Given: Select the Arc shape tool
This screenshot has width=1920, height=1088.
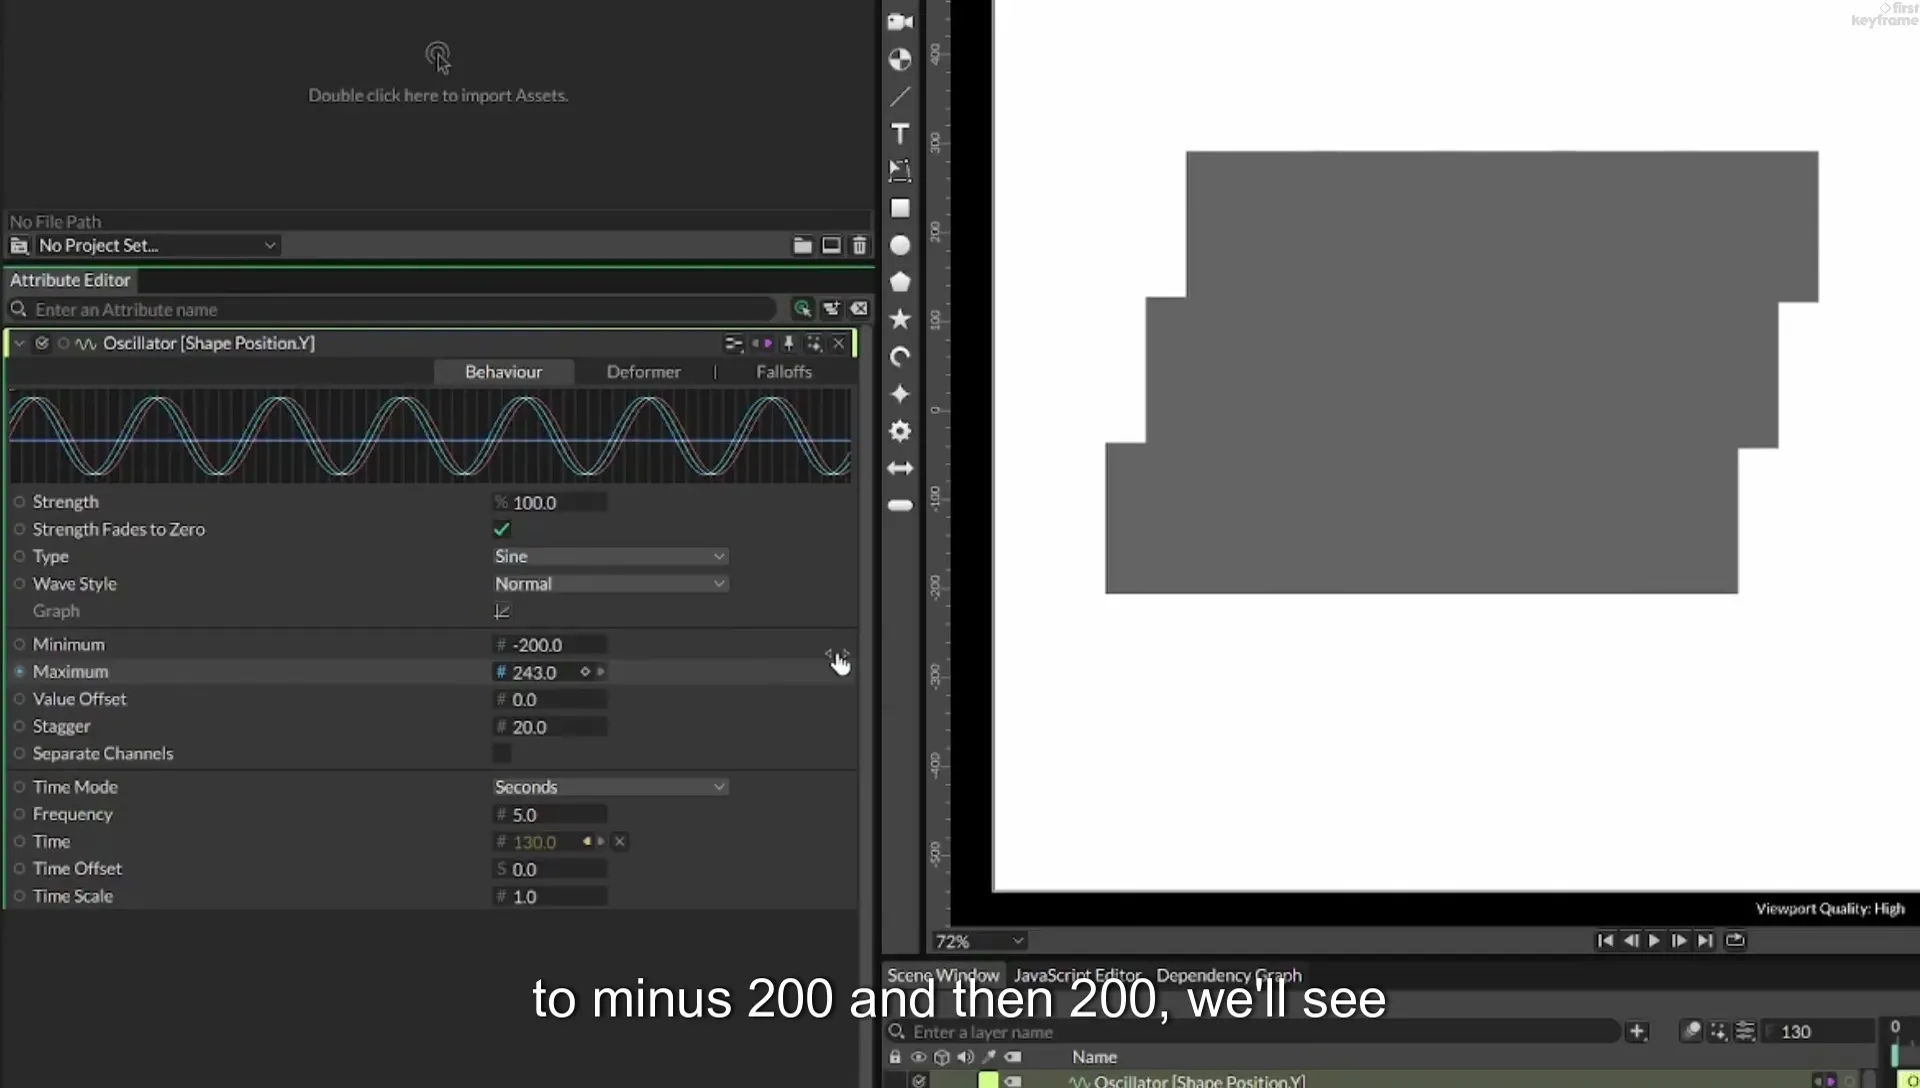Looking at the screenshot, I should [900, 357].
